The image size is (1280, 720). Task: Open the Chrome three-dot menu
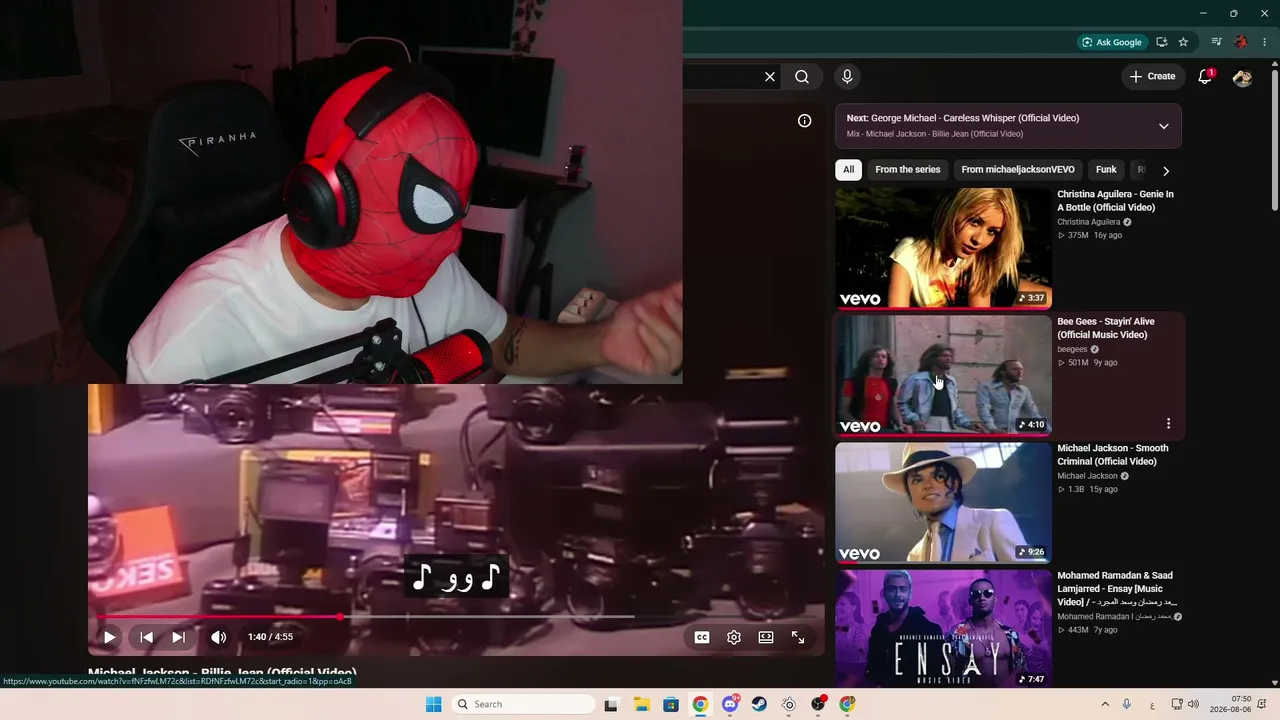point(1265,42)
